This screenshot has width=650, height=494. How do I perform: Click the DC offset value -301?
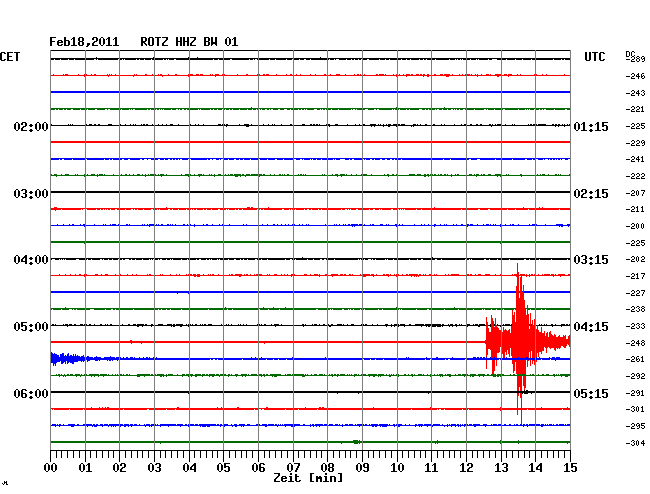tap(635, 409)
